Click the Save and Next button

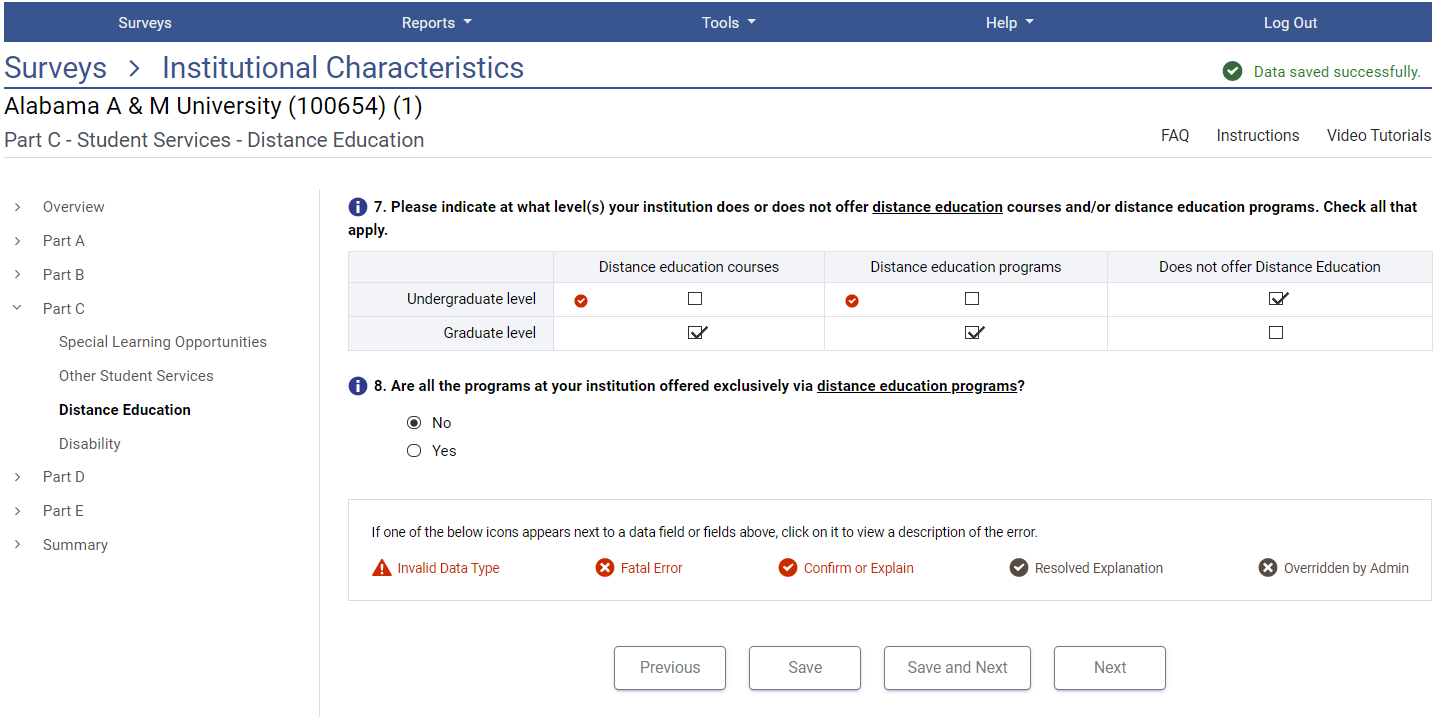(957, 668)
